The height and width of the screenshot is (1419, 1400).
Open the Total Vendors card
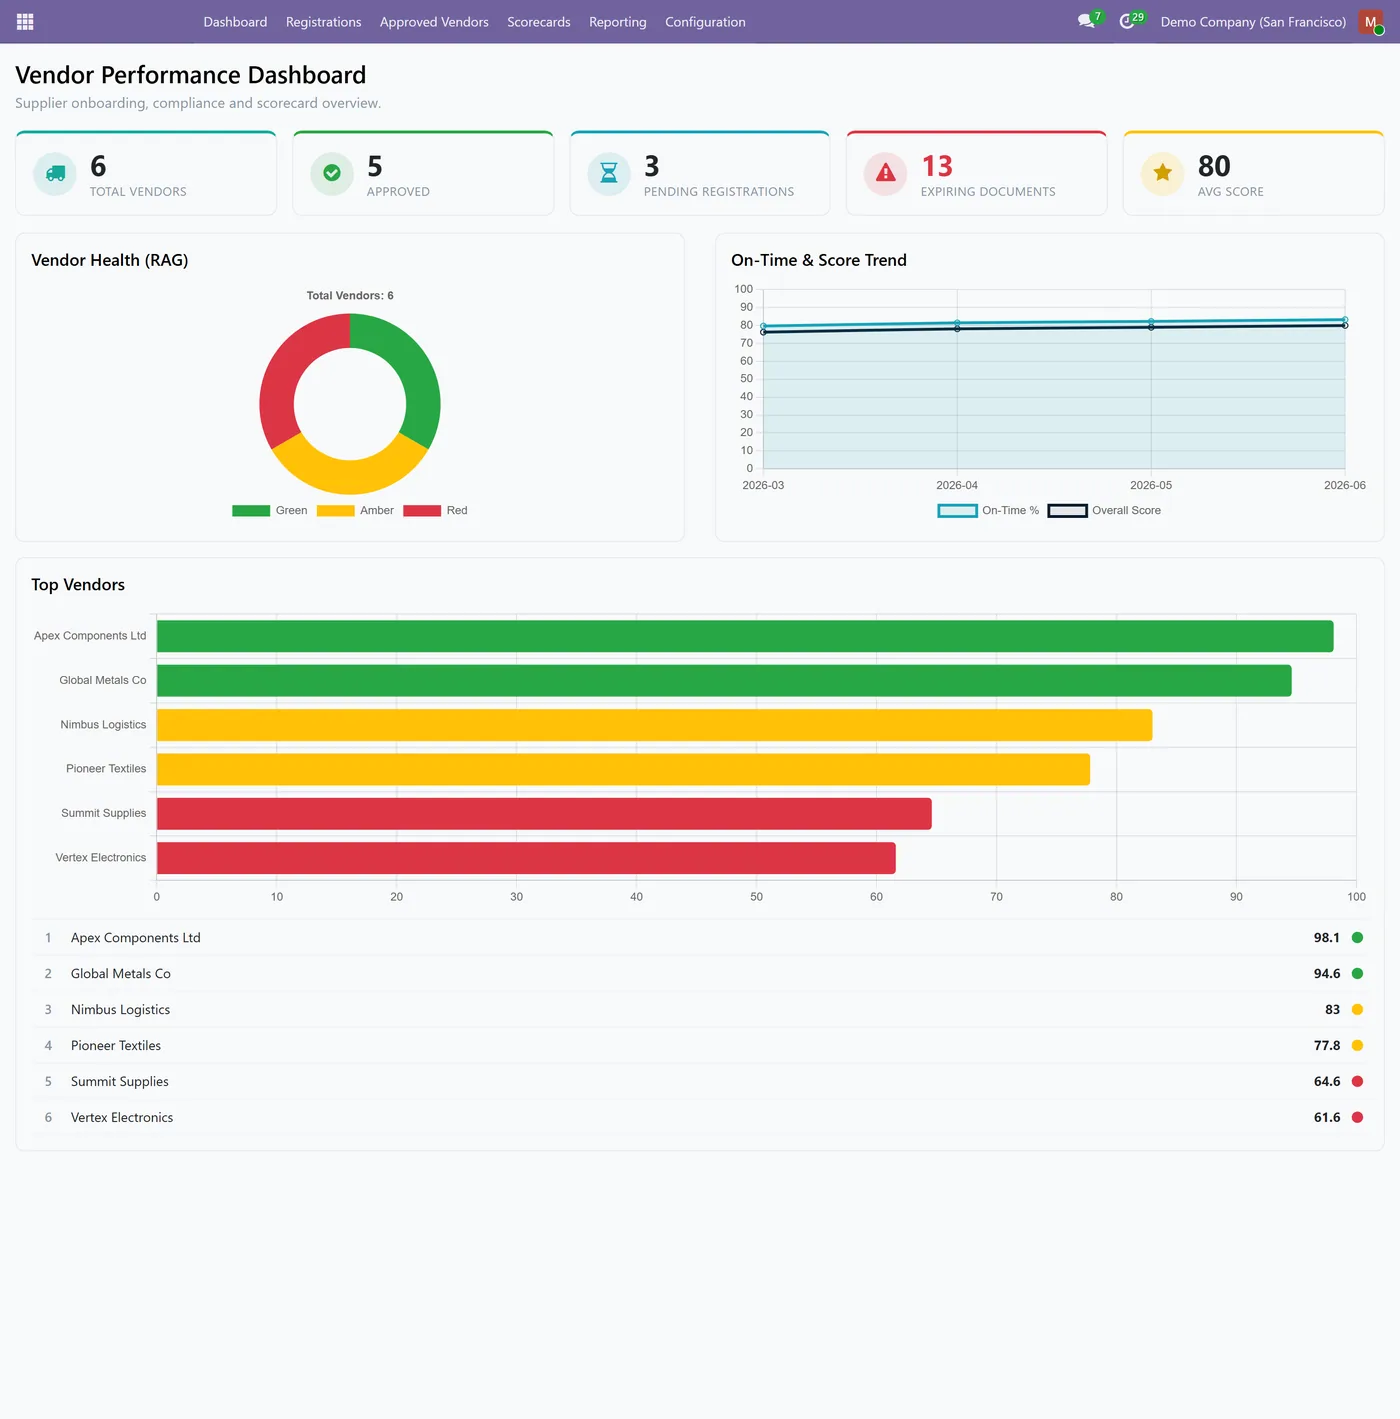tap(146, 173)
